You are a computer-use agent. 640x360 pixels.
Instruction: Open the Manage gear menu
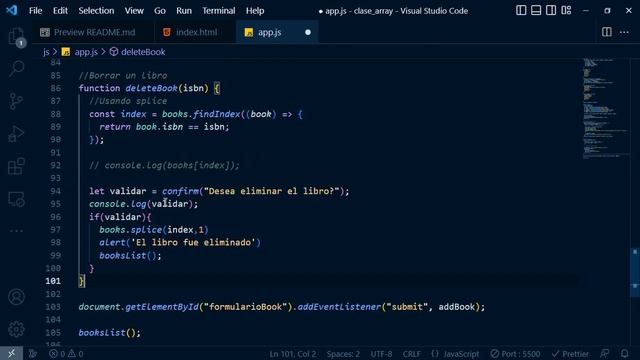pyautogui.click(x=16, y=329)
